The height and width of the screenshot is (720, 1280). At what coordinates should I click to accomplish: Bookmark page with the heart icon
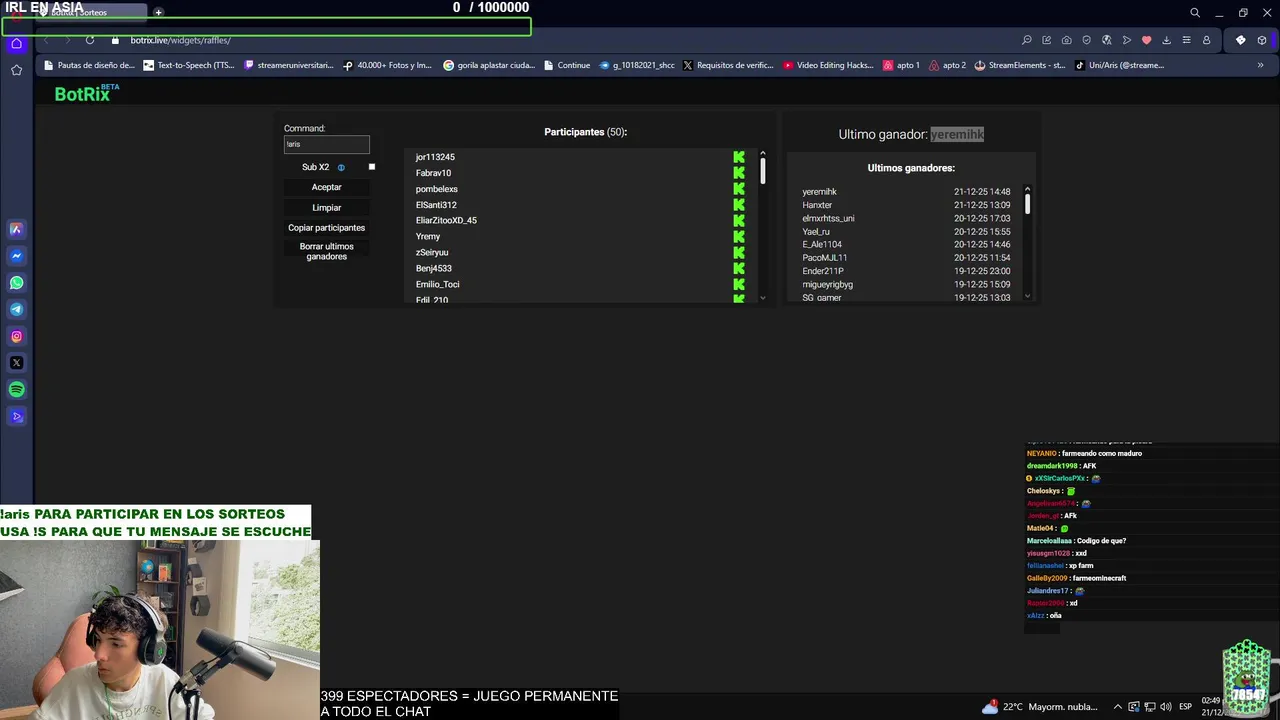[x=1147, y=40]
